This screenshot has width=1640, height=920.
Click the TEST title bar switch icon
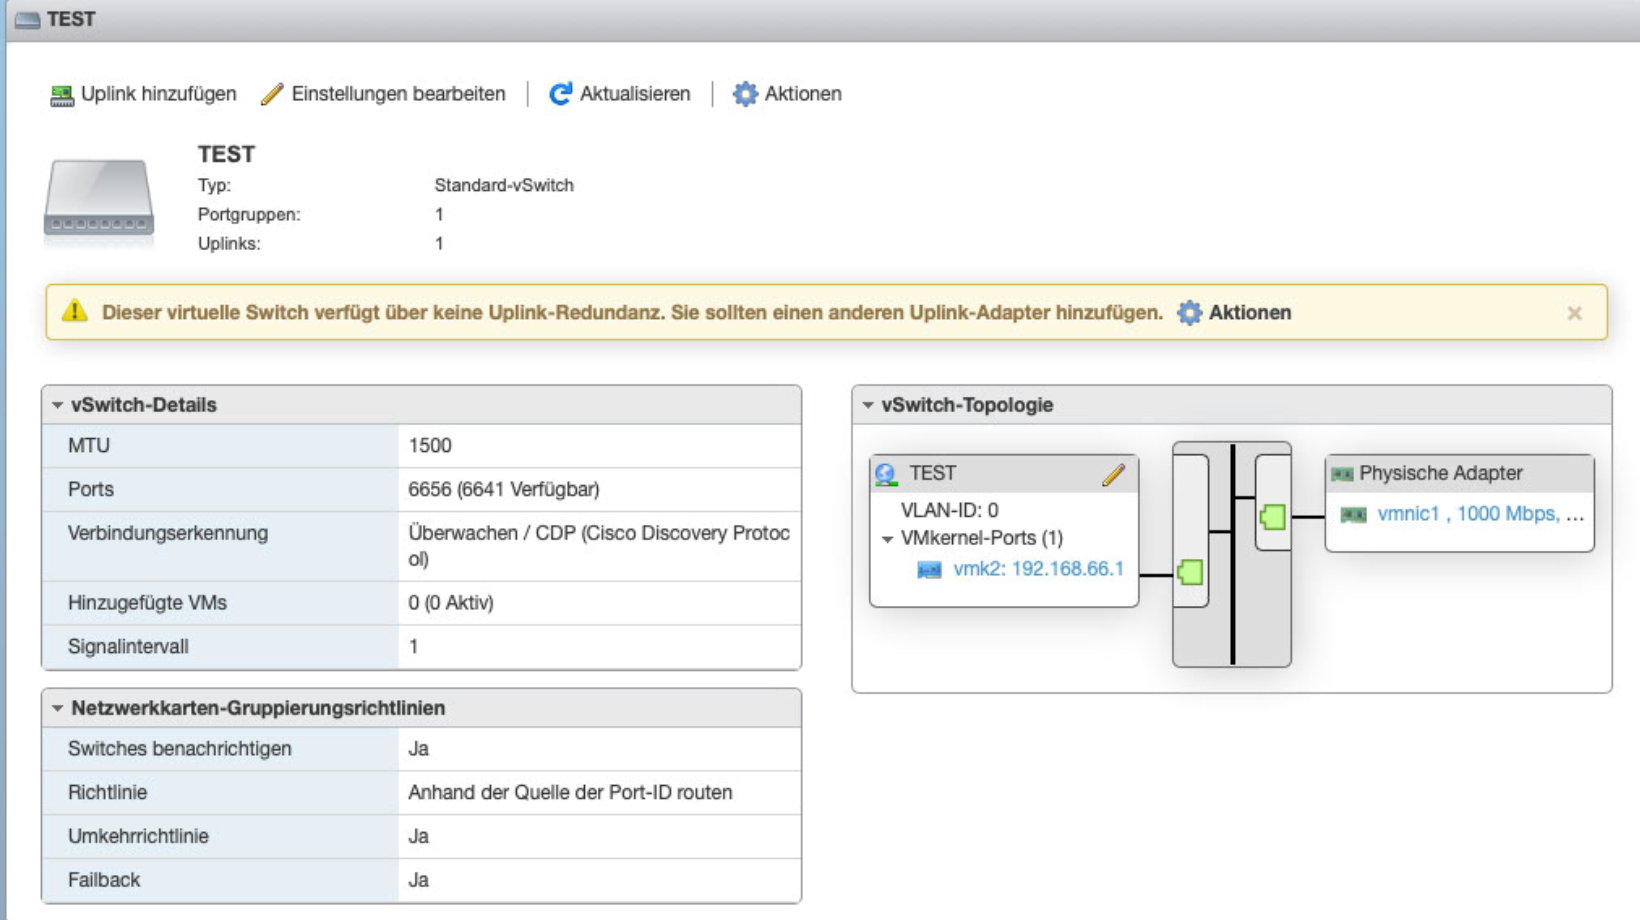click(27, 20)
